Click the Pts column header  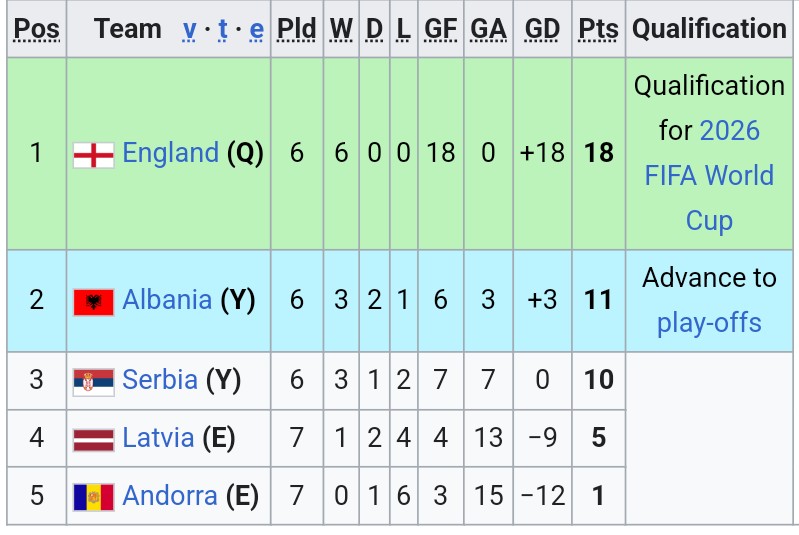[x=598, y=29]
